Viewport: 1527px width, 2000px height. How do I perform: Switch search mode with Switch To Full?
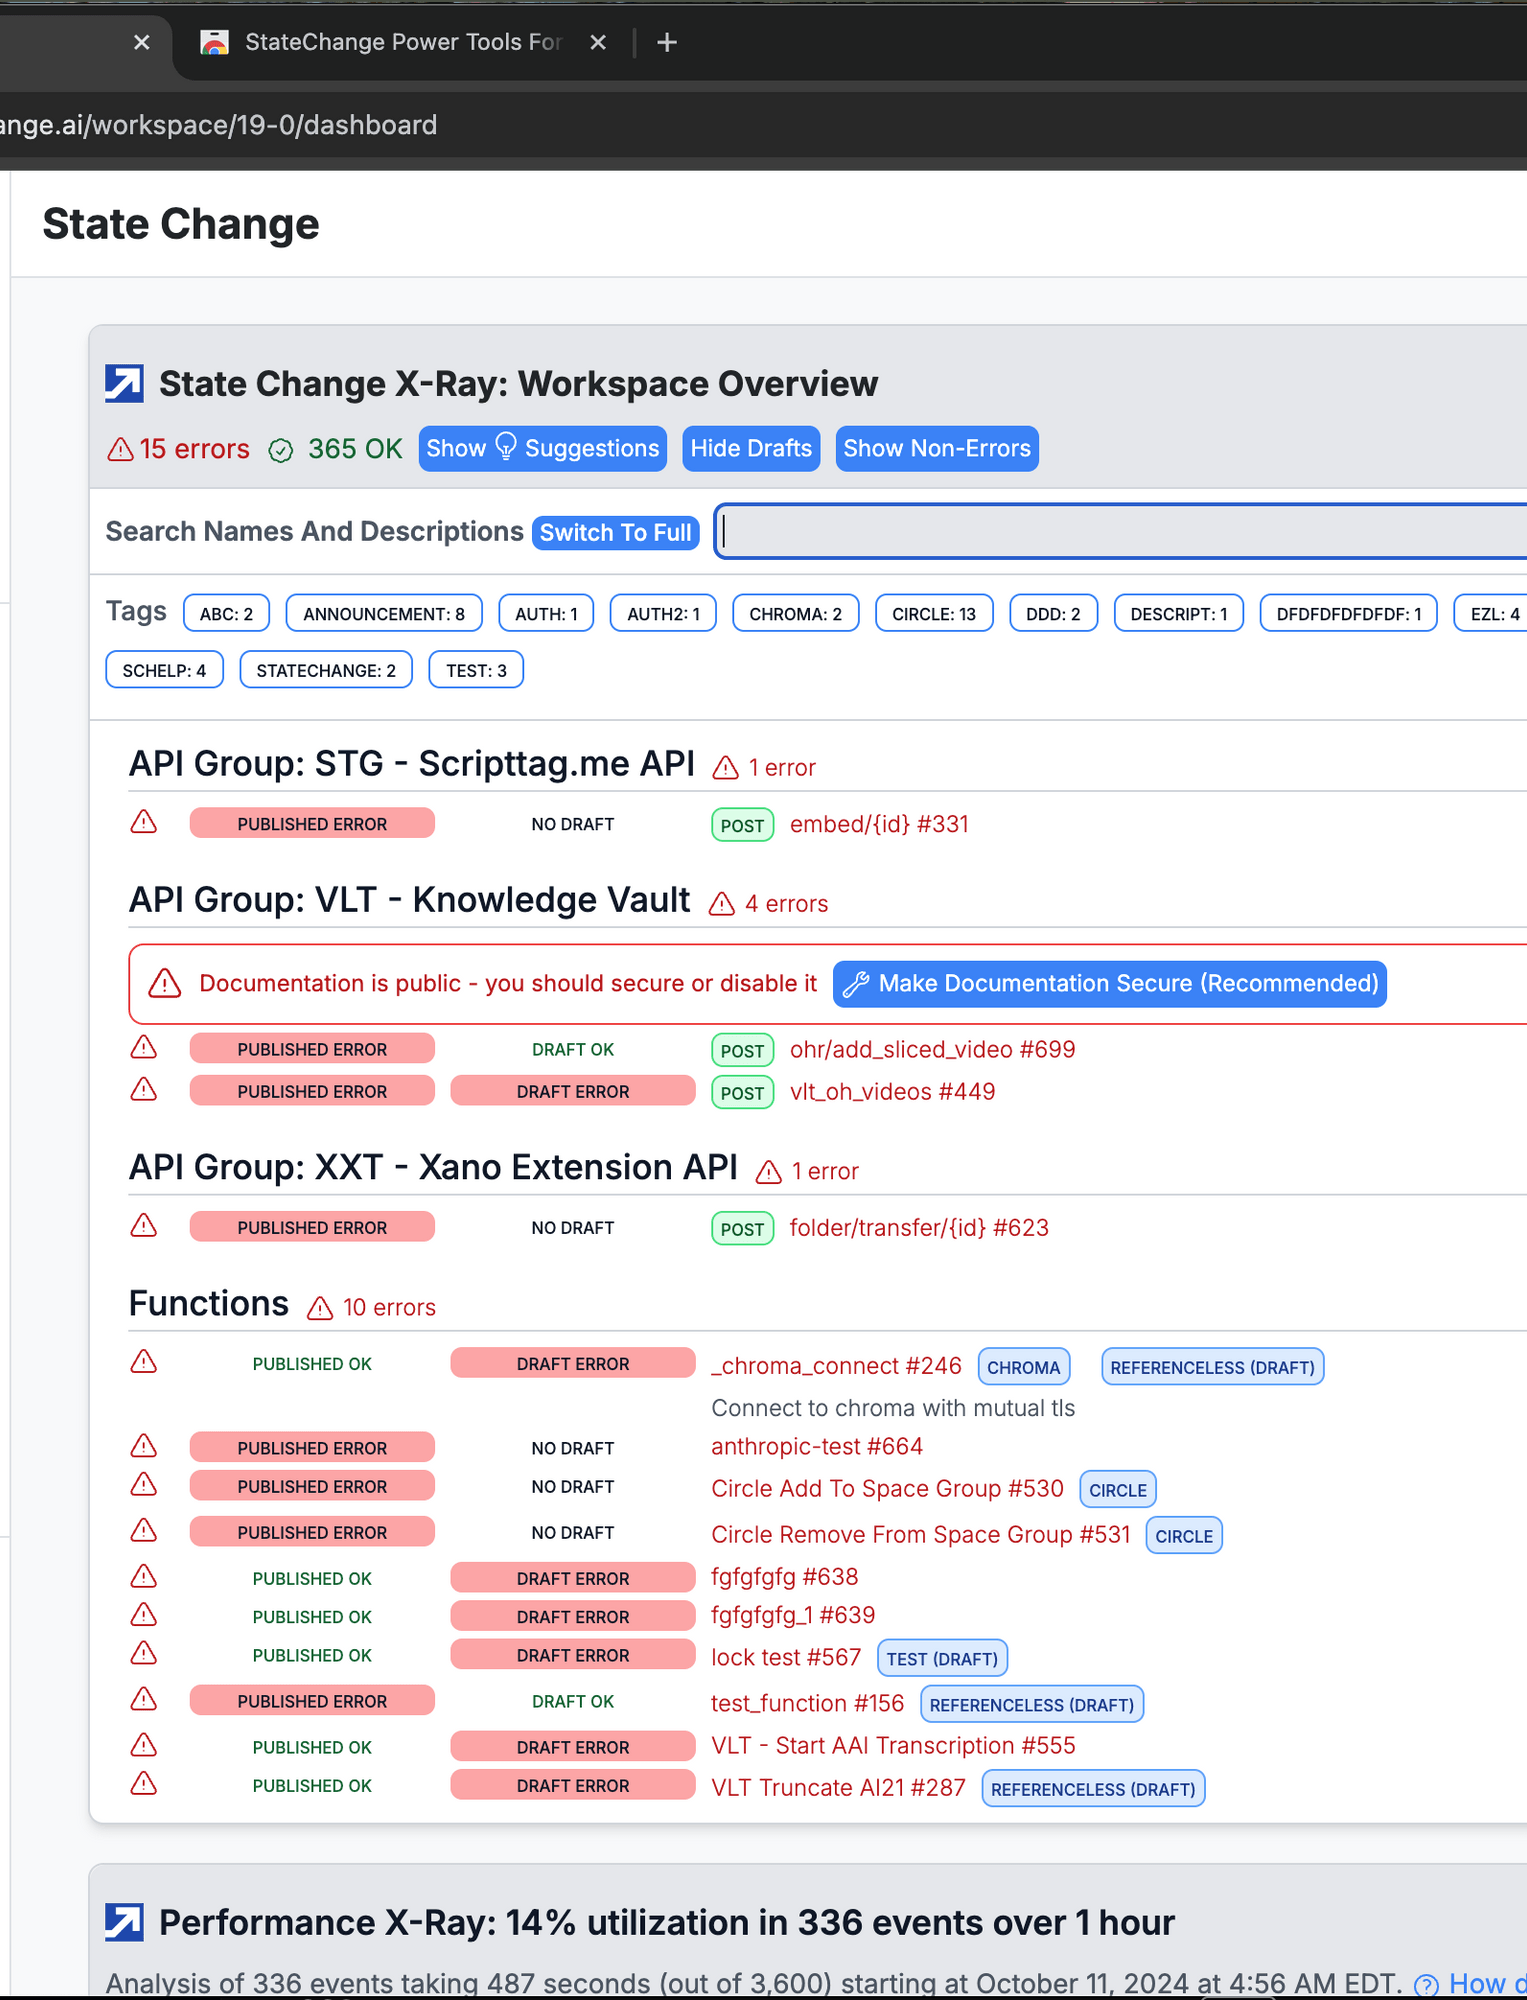(615, 532)
